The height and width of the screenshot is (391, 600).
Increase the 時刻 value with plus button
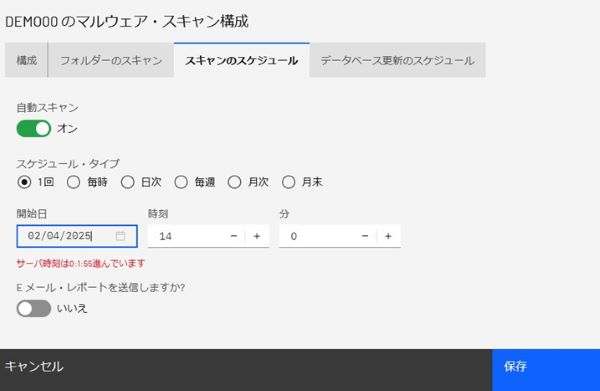tap(257, 236)
